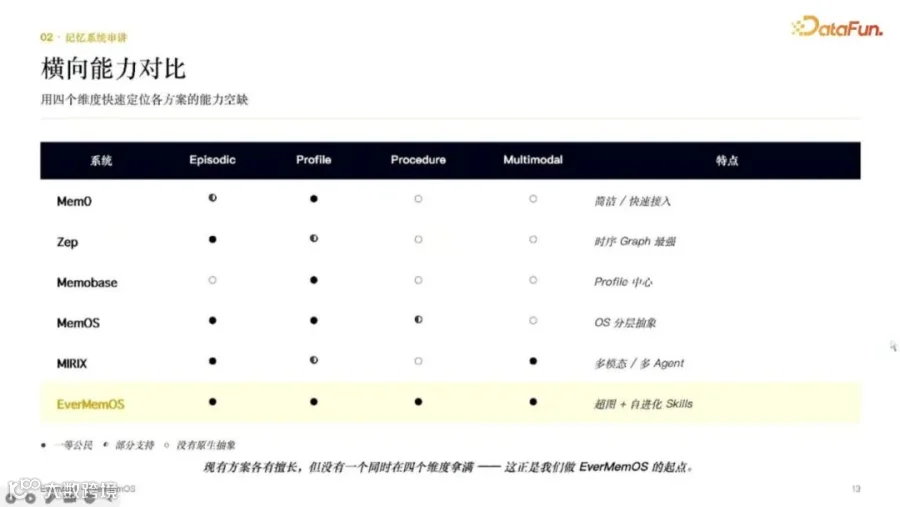Click the filled dot in MemOS's Episodic cell
Screen dimensions: 900x507
[212, 320]
